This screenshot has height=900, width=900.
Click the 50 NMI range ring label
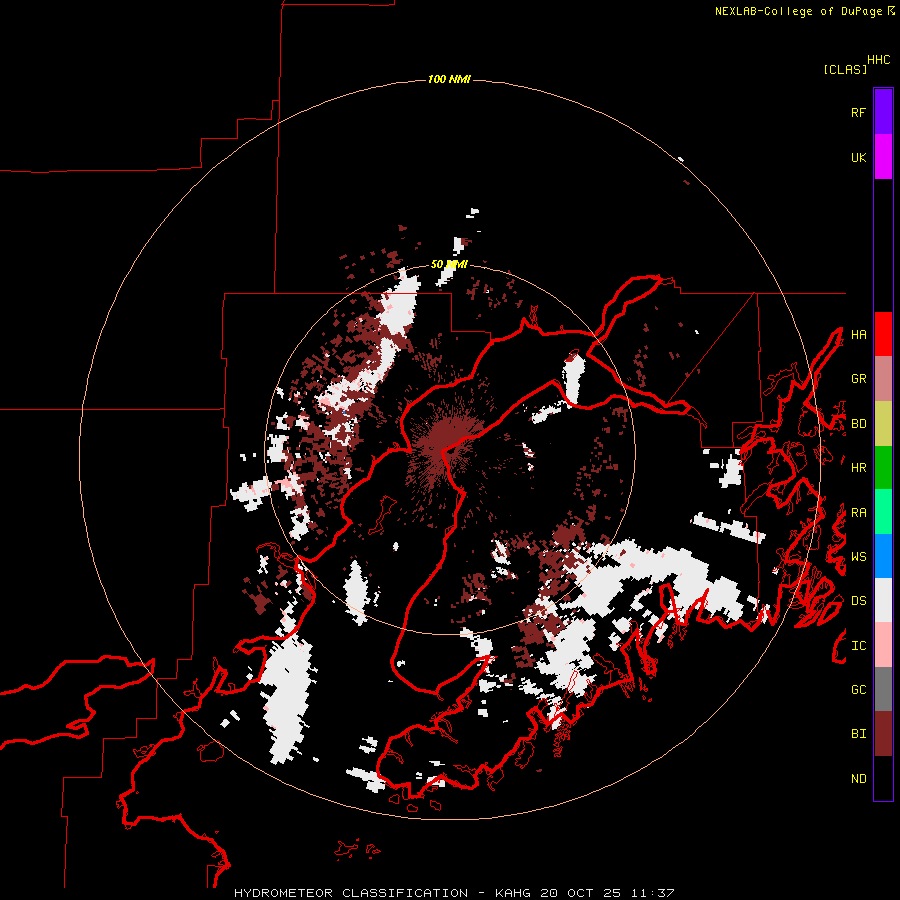pos(449,265)
